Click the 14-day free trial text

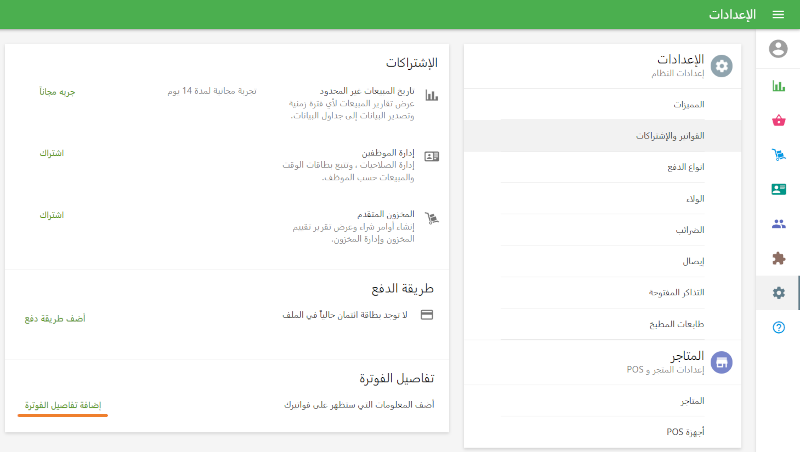pos(212,91)
